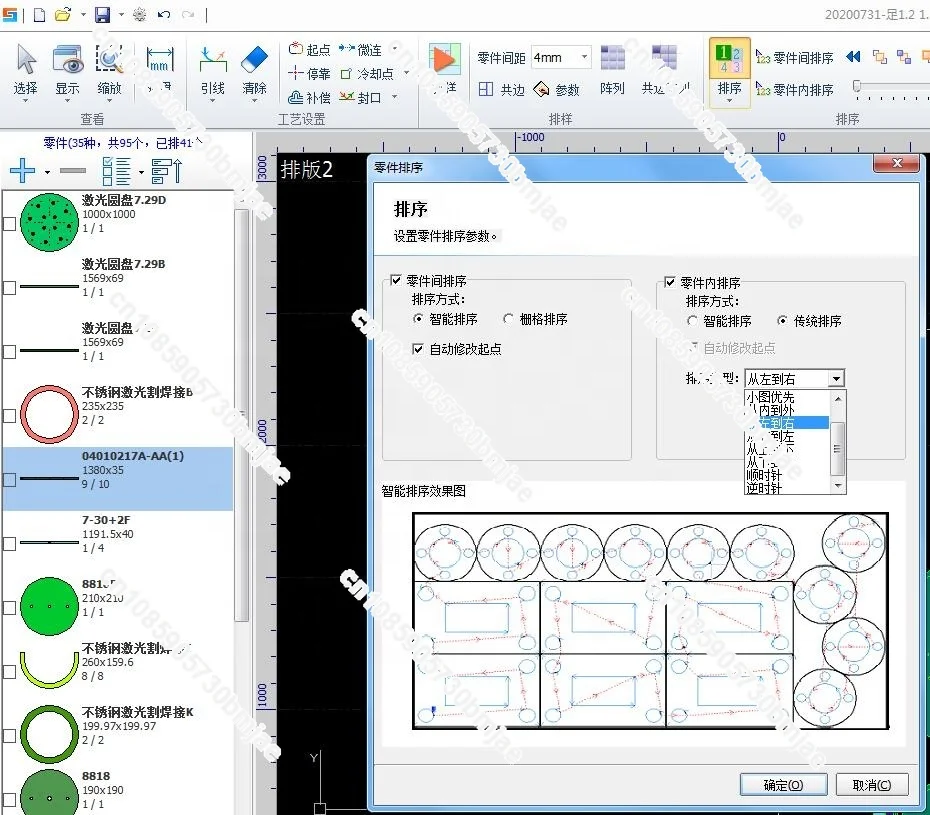
Task: Uncheck the 自动修改起点 checkbox
Action: tap(418, 349)
